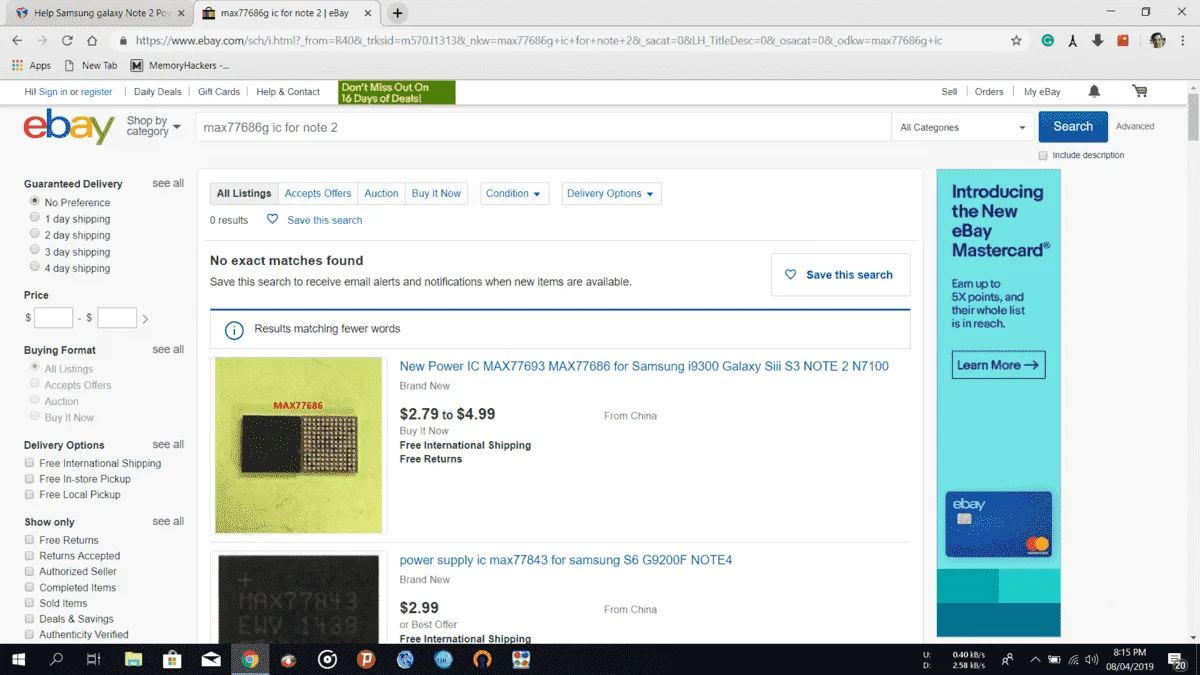This screenshot has width=1200, height=675.
Task: Open the Windows Start menu
Action: [x=18, y=660]
